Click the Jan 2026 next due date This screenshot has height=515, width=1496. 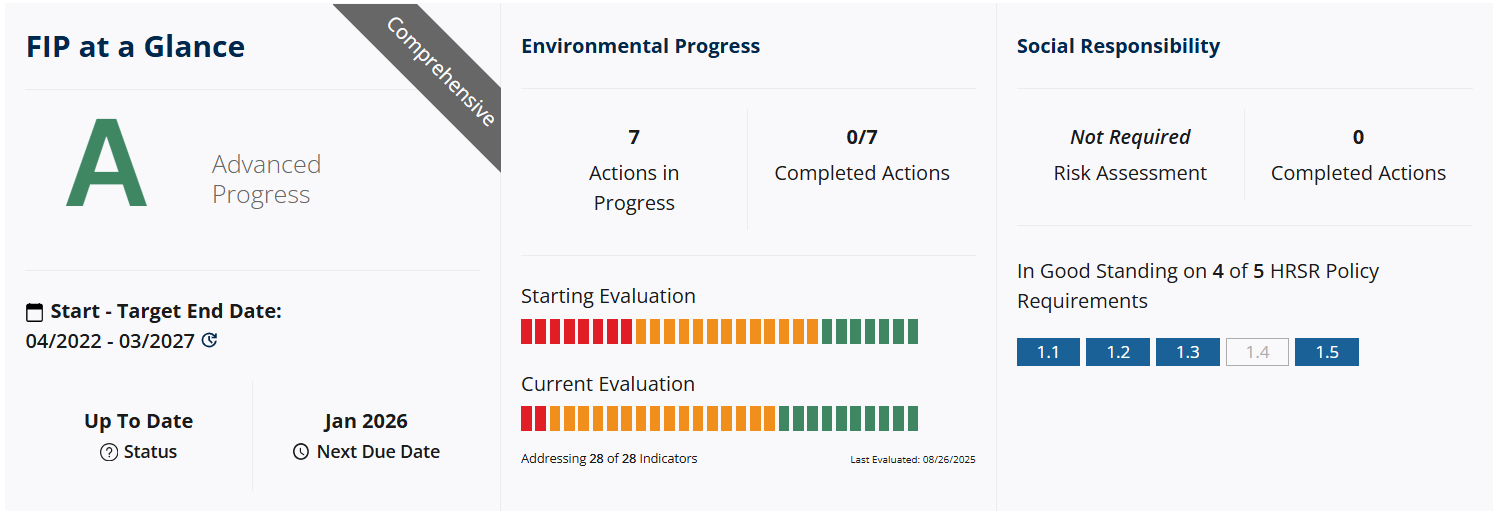pos(366,421)
